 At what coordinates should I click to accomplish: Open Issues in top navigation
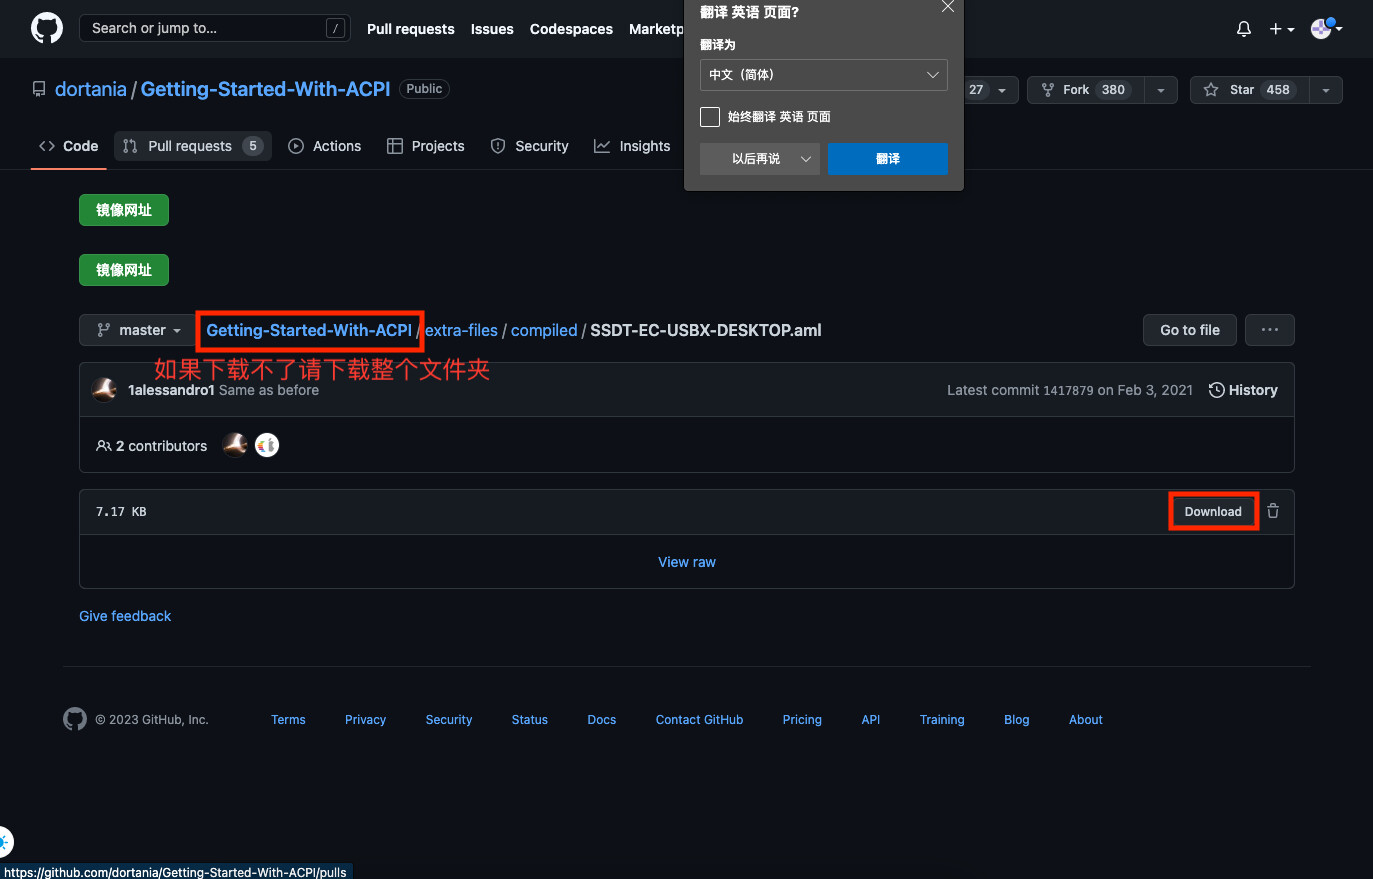[x=492, y=29]
